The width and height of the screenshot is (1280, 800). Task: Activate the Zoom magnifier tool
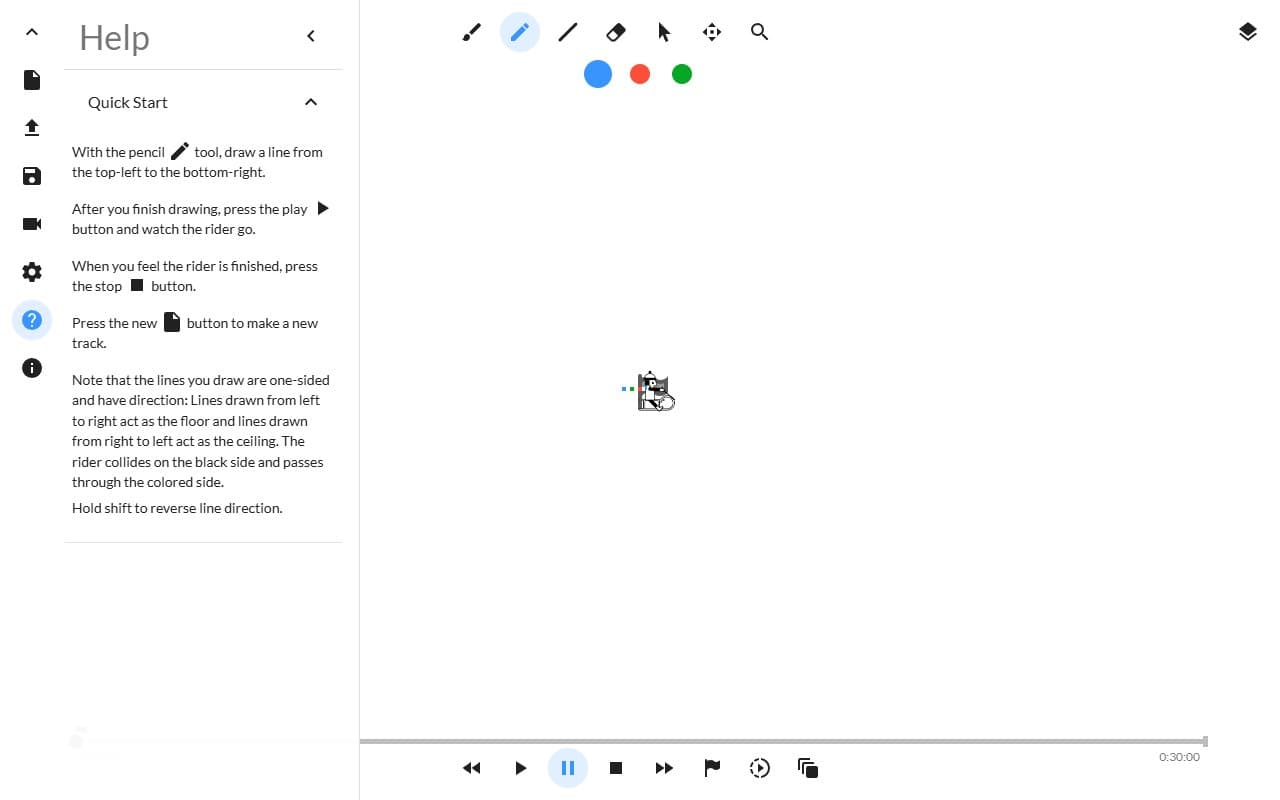click(760, 32)
